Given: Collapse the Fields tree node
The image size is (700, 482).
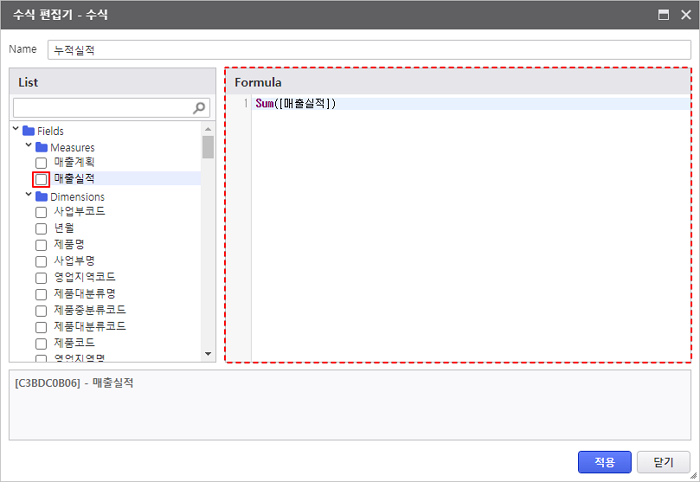Looking at the screenshot, I should (x=16, y=129).
